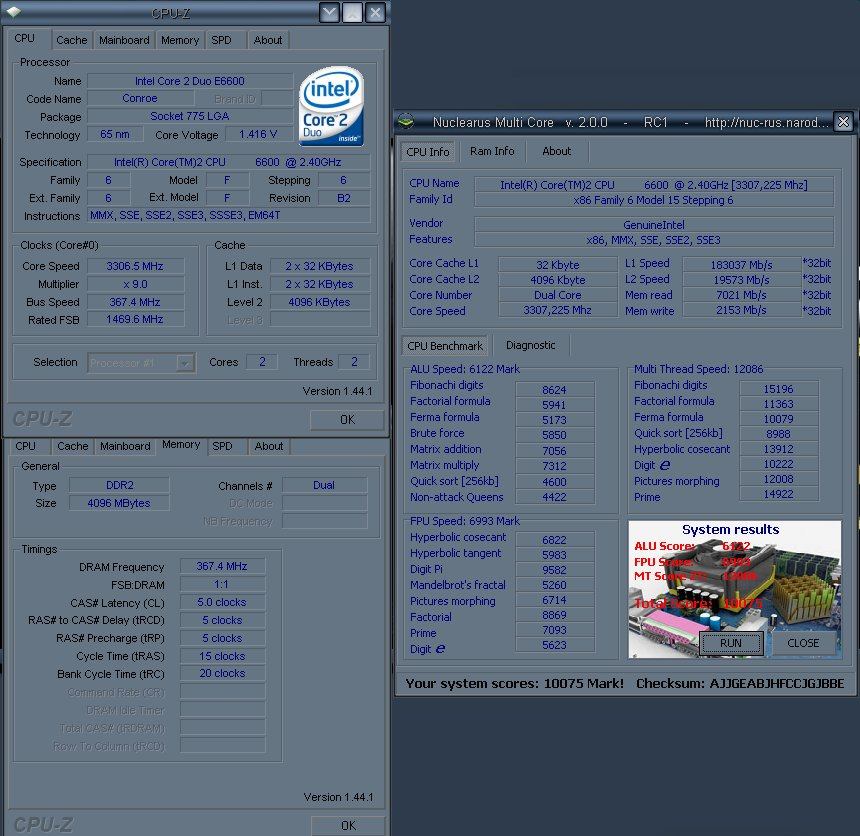
Task: Click the Cycle Time value 15 clocks
Action: [x=222, y=656]
